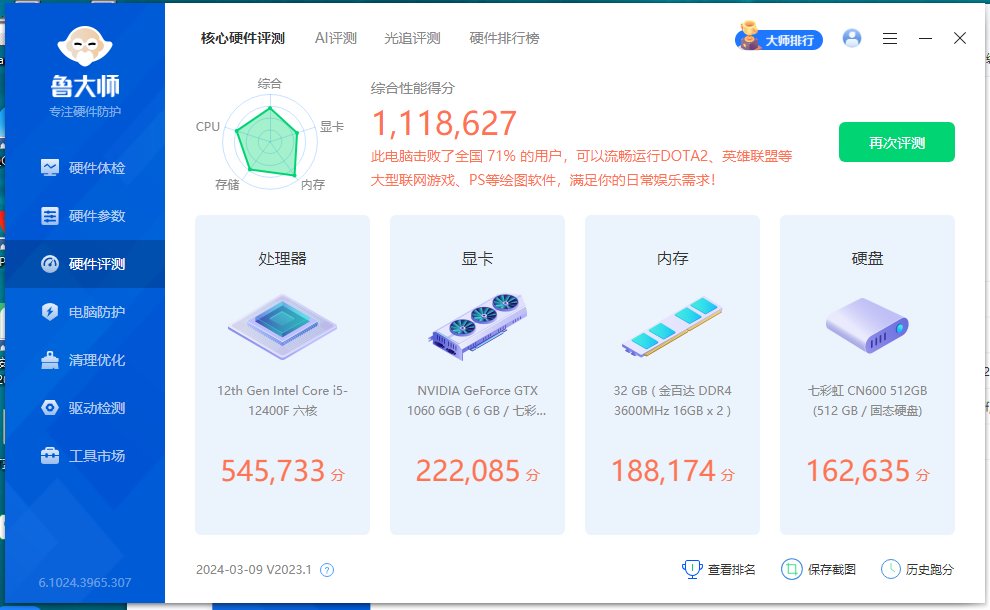Click the performance radar chart
Image resolution: width=990 pixels, height=610 pixels.
270,141
